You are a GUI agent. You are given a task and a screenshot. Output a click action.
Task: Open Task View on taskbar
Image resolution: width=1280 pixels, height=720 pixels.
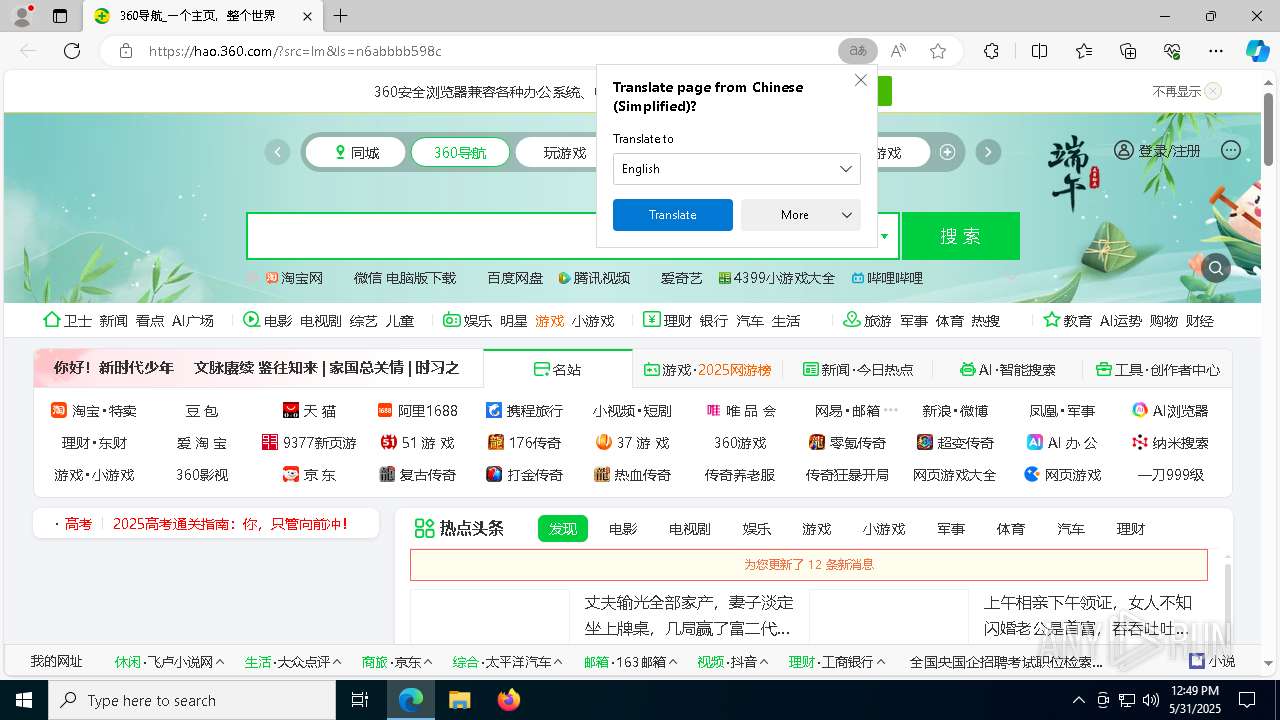[360, 700]
